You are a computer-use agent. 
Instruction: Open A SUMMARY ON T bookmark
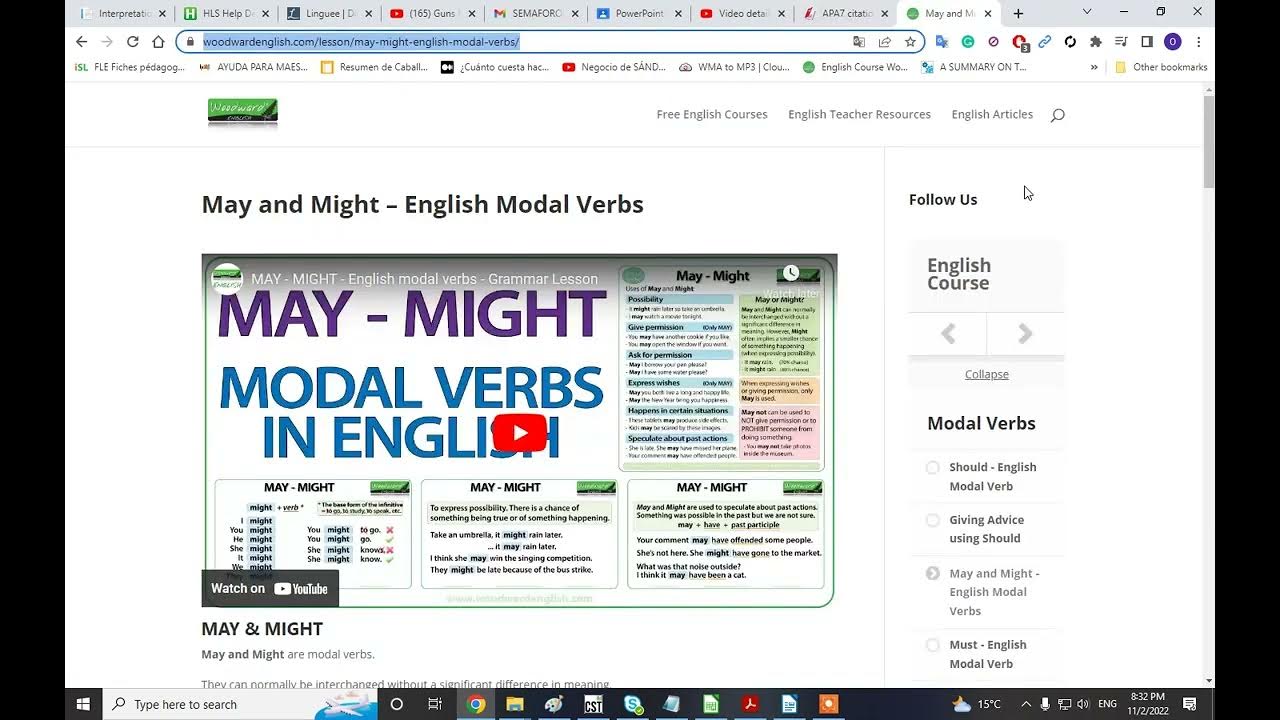pos(973,67)
